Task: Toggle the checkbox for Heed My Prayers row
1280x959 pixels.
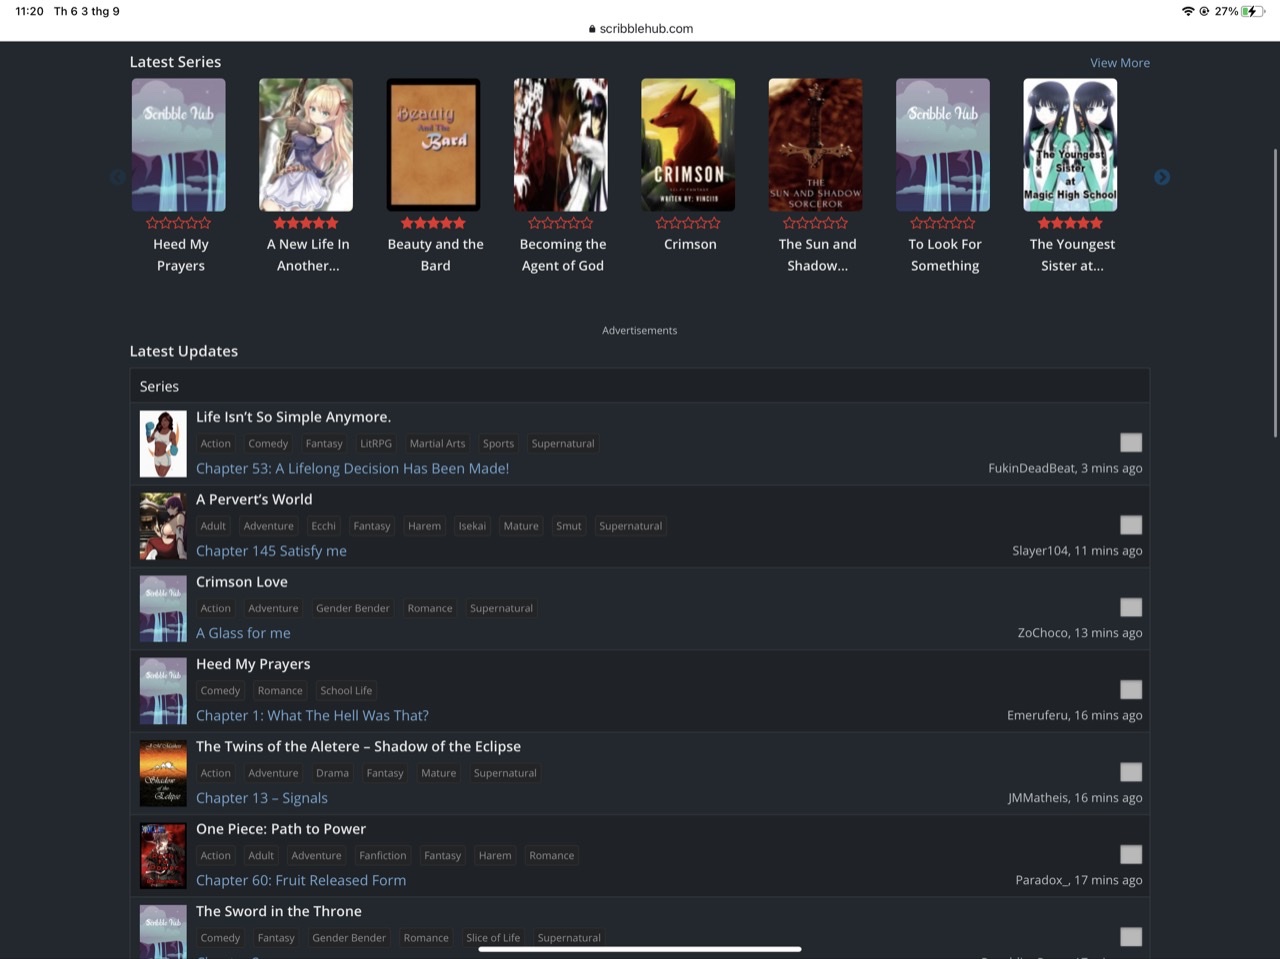Action: click(1131, 690)
